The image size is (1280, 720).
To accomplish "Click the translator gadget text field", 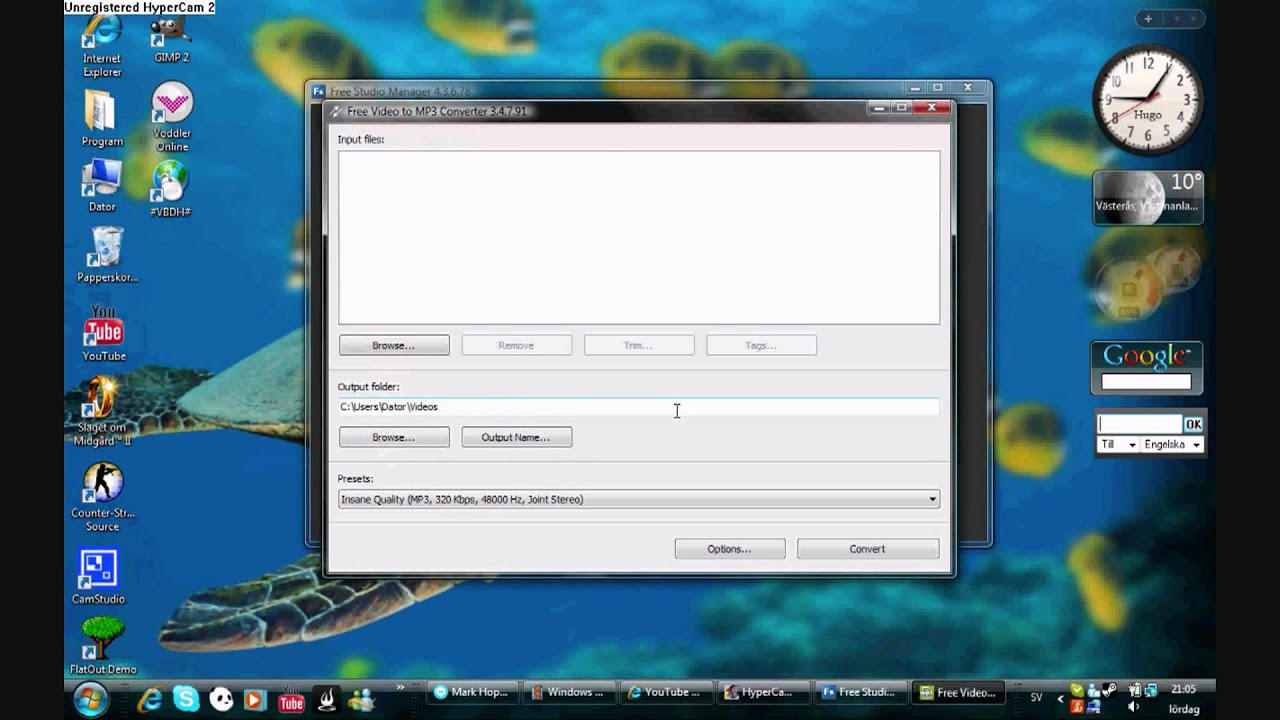I will click(x=1140, y=424).
